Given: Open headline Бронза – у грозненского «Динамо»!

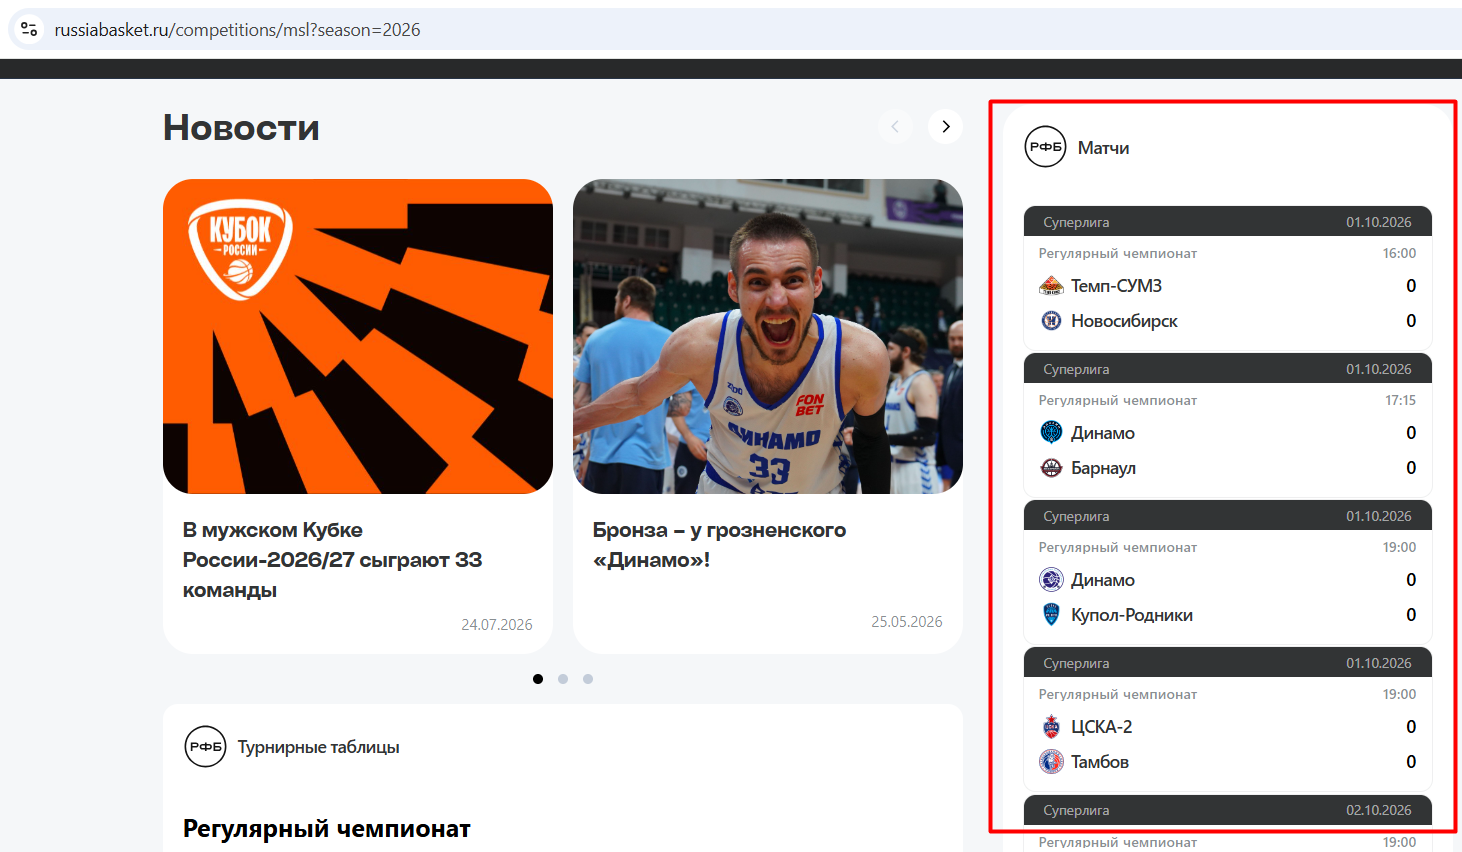Looking at the screenshot, I should [719, 545].
